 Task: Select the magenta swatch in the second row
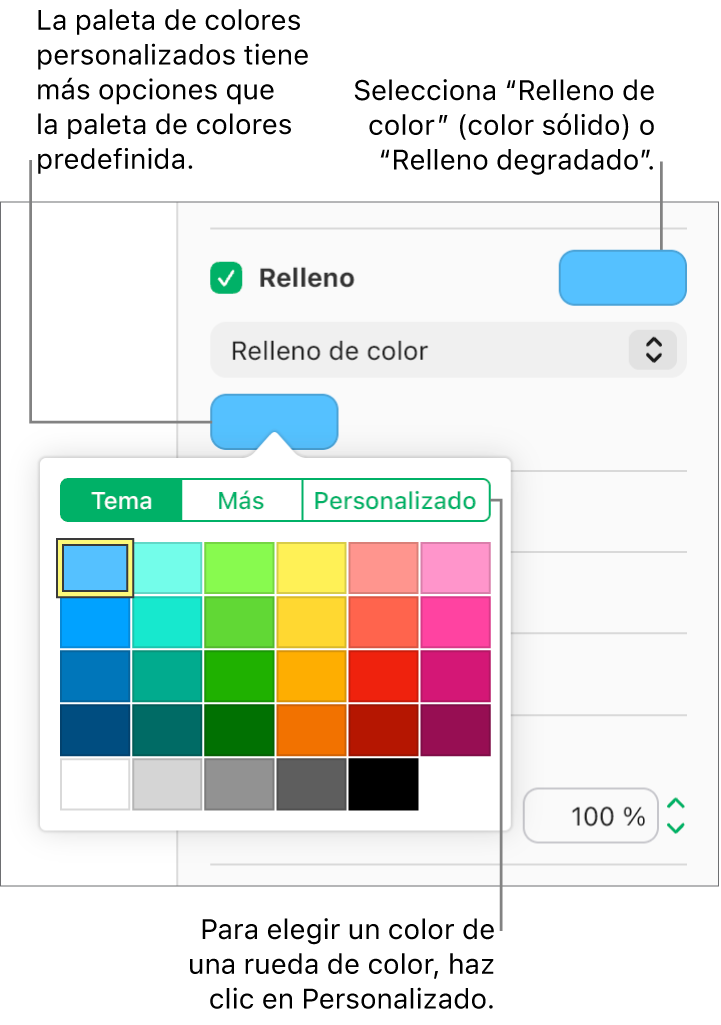[455, 622]
